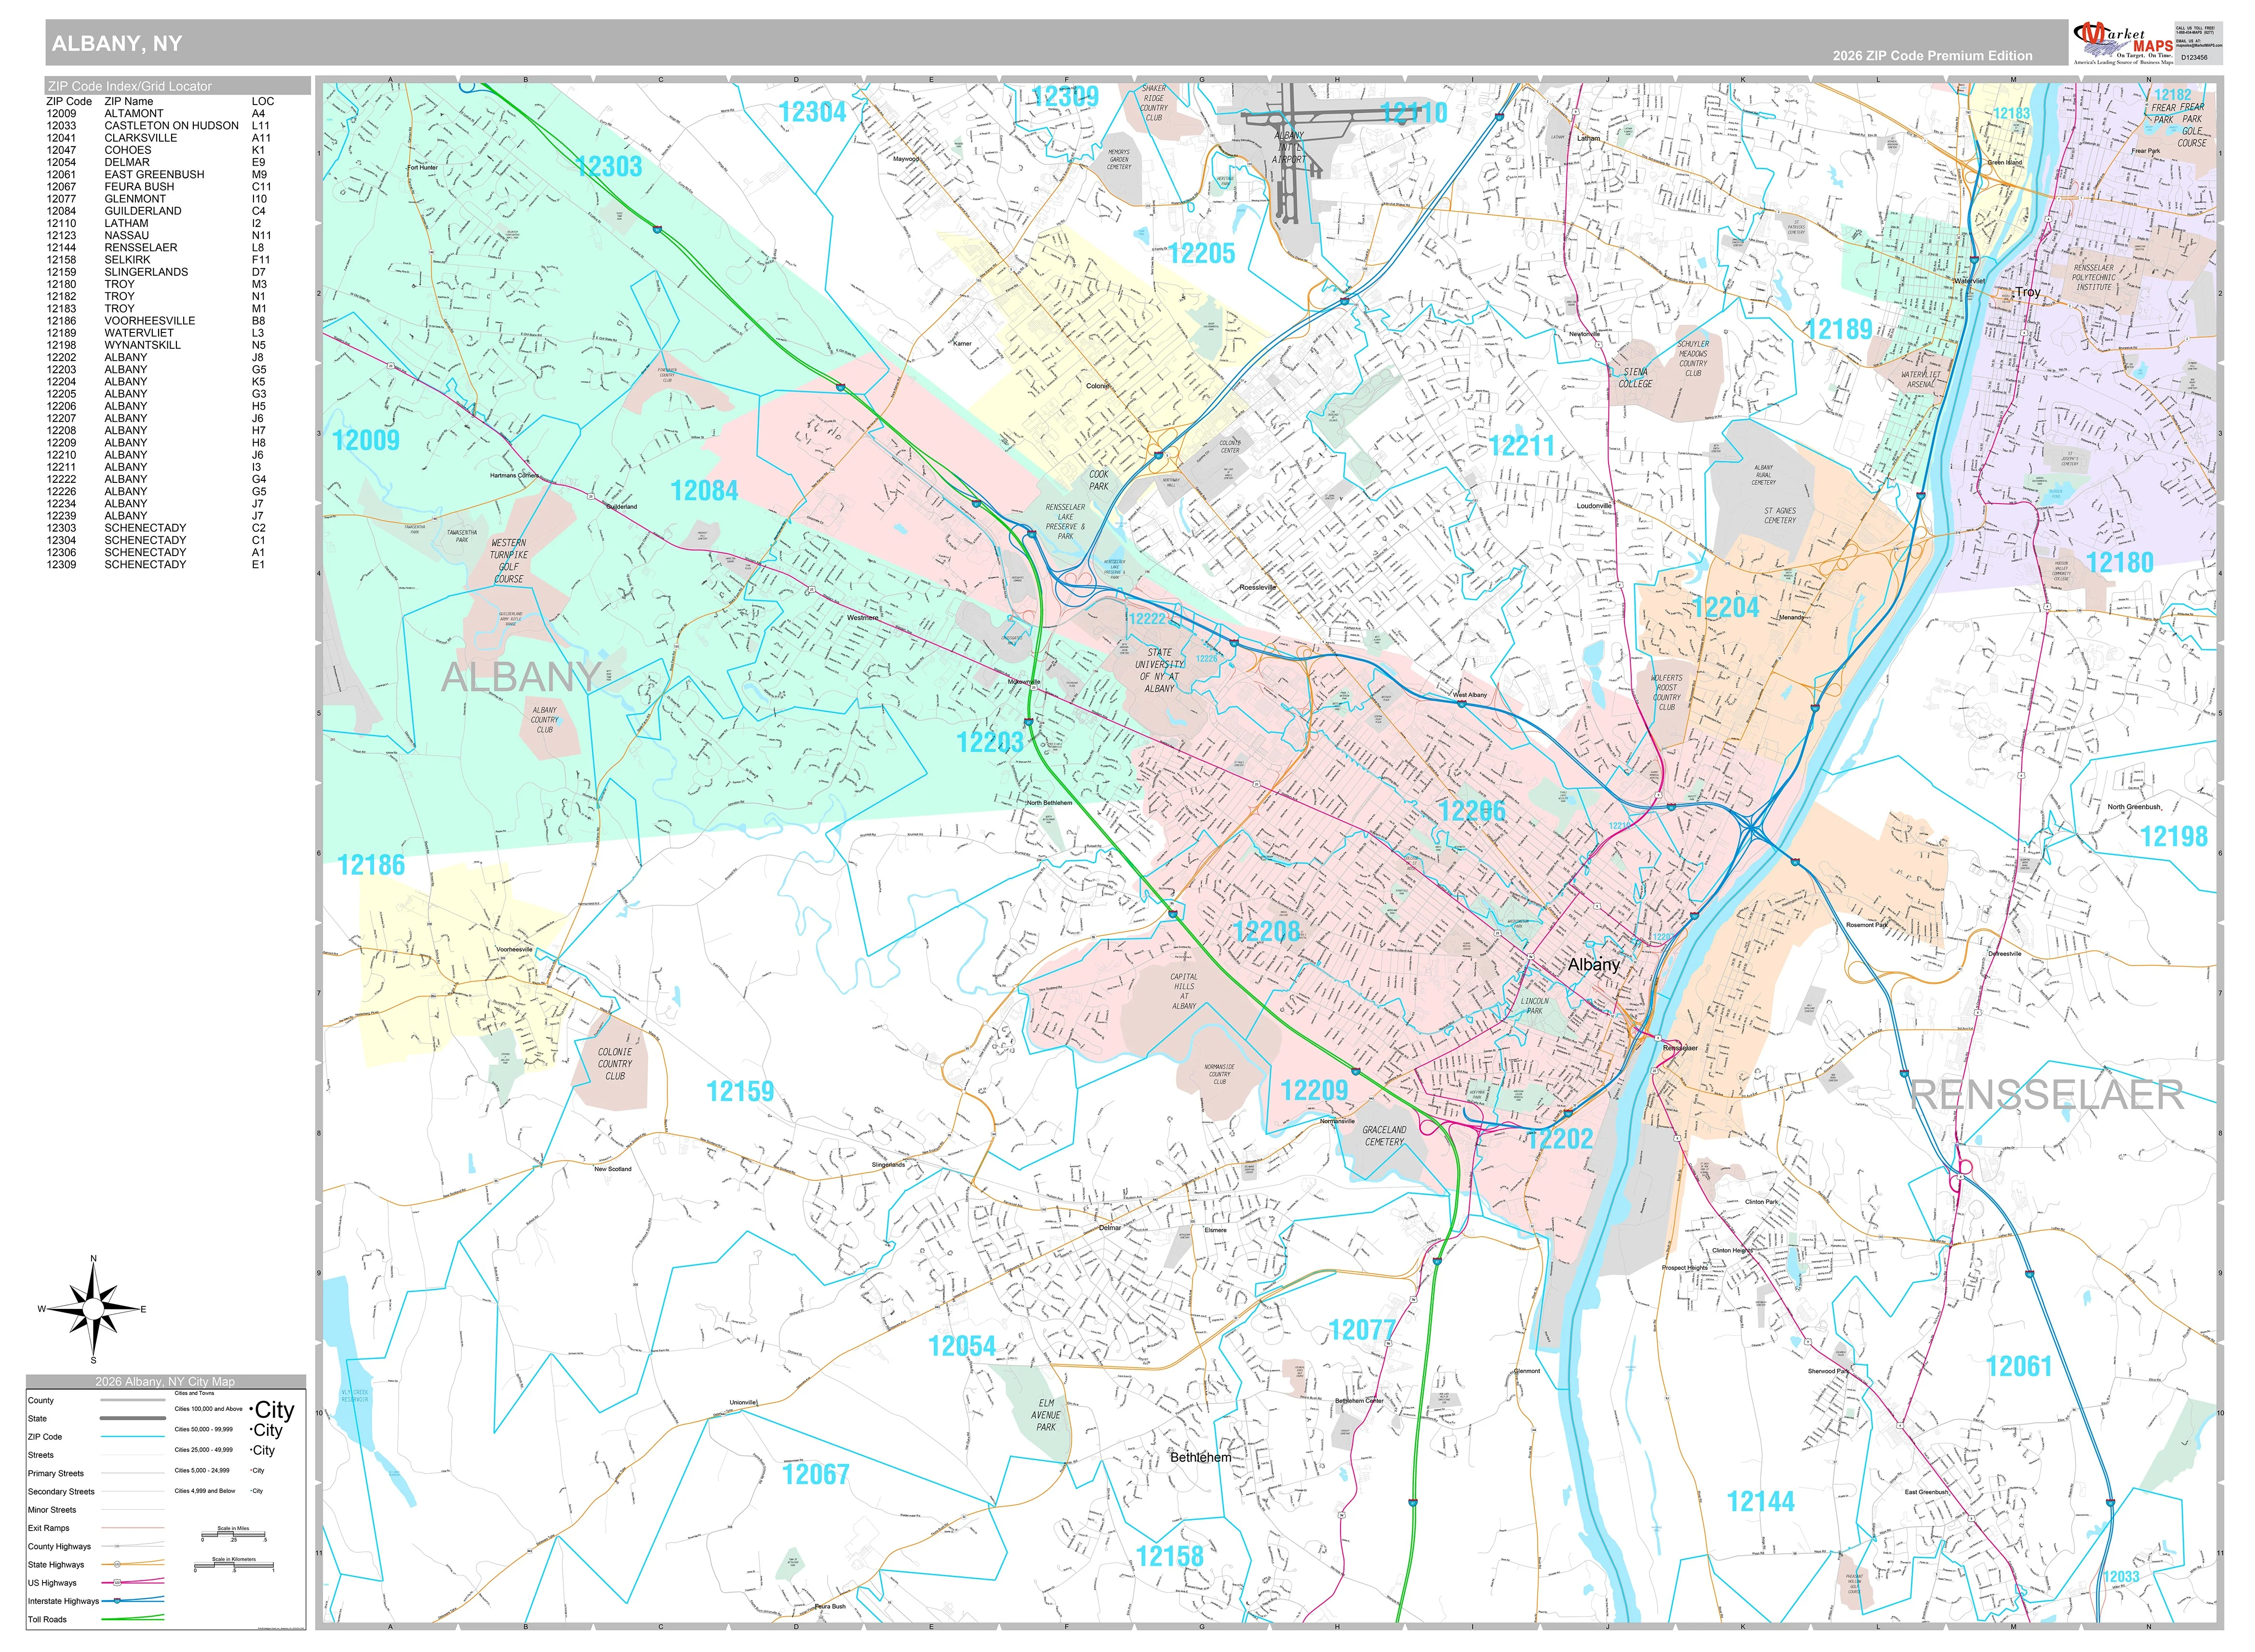Click the 'Scale in Miles' bar

233,1534
